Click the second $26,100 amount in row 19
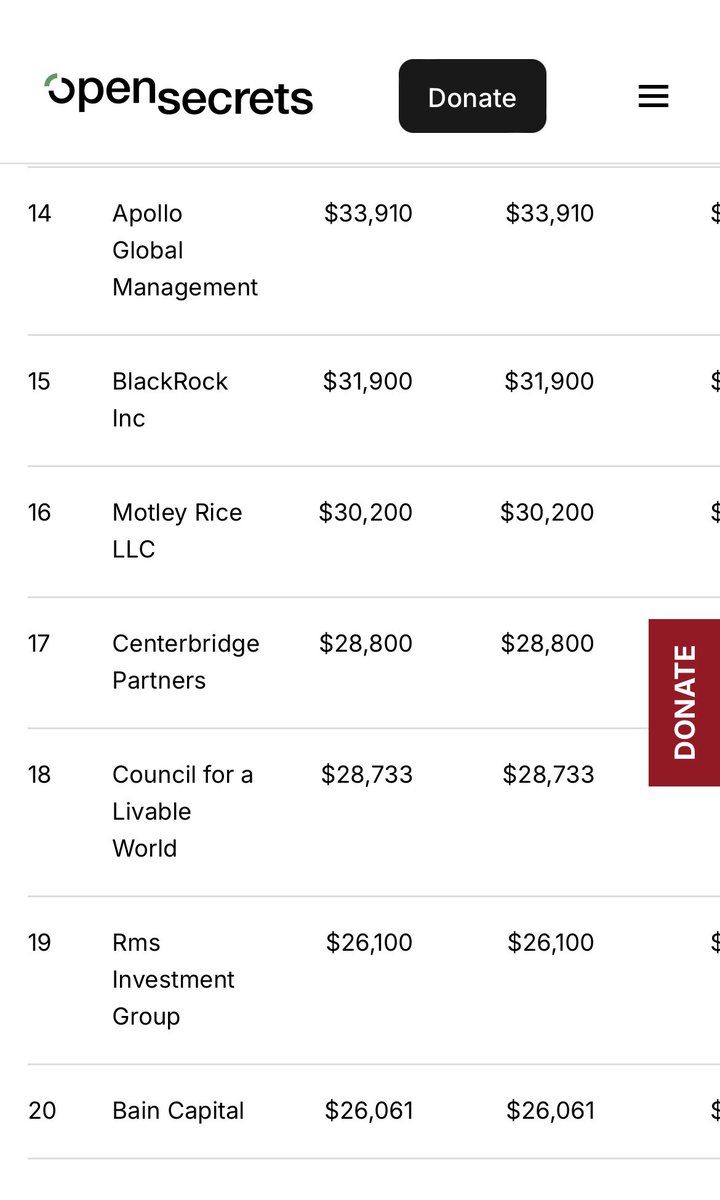This screenshot has height=1200, width=720. 551,942
